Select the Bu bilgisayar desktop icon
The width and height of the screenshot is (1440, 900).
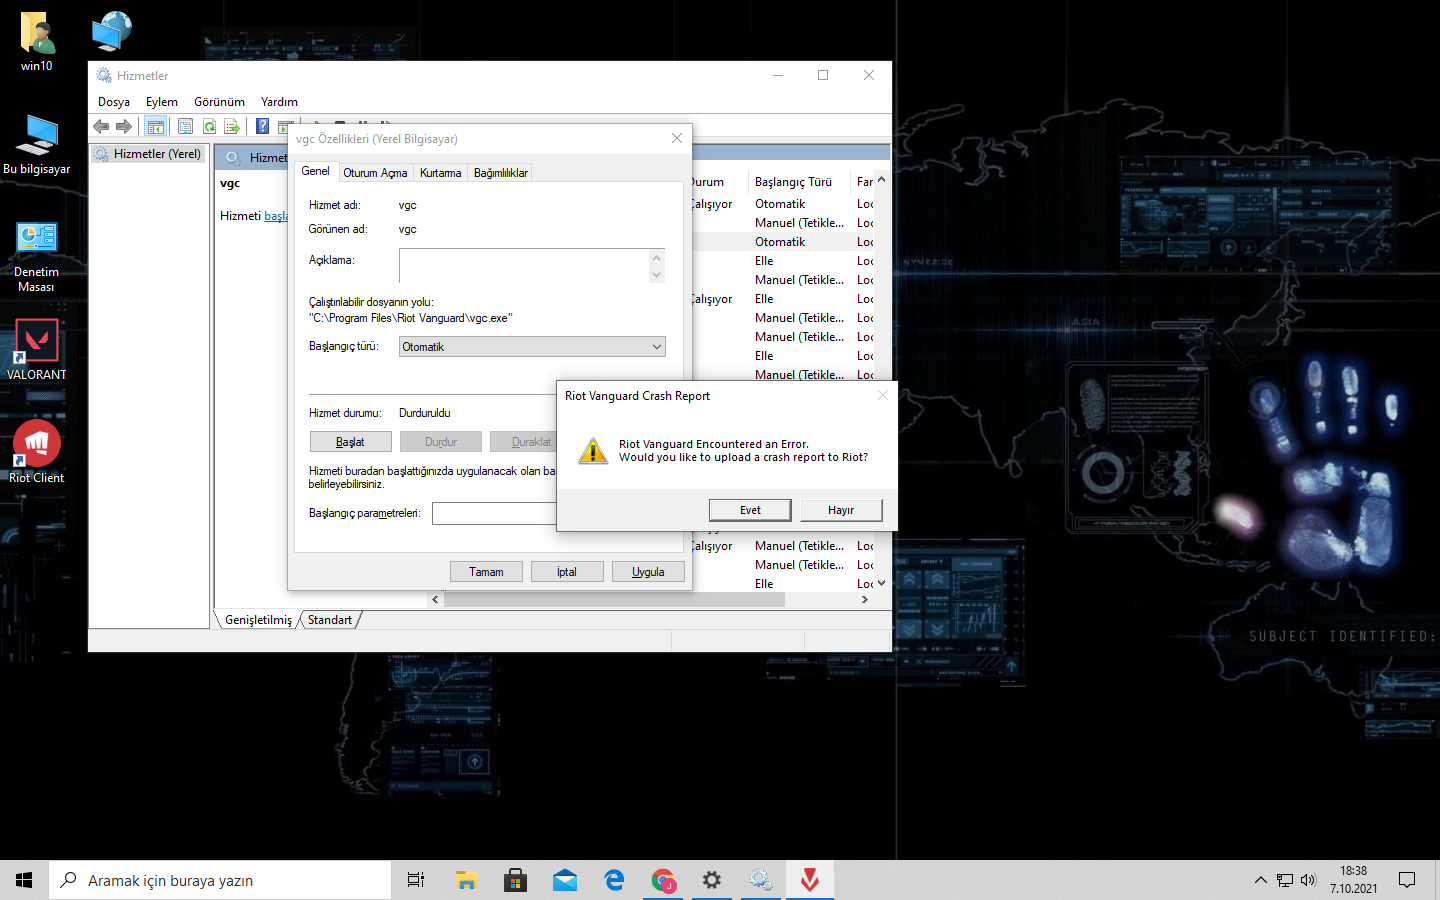pyautogui.click(x=37, y=145)
